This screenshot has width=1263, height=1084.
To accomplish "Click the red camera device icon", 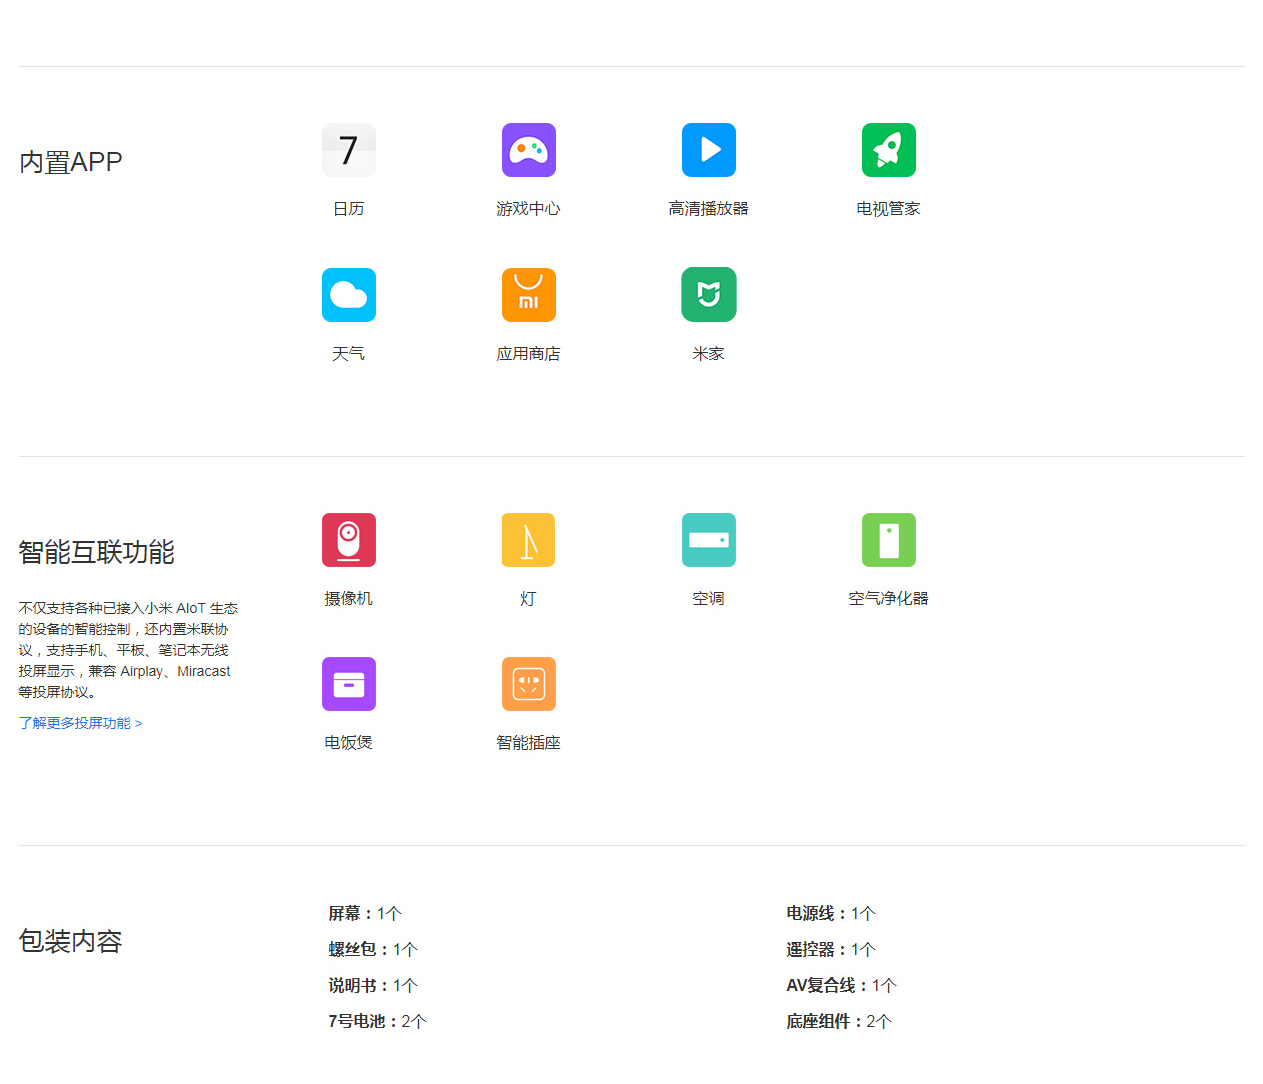I will [348, 540].
